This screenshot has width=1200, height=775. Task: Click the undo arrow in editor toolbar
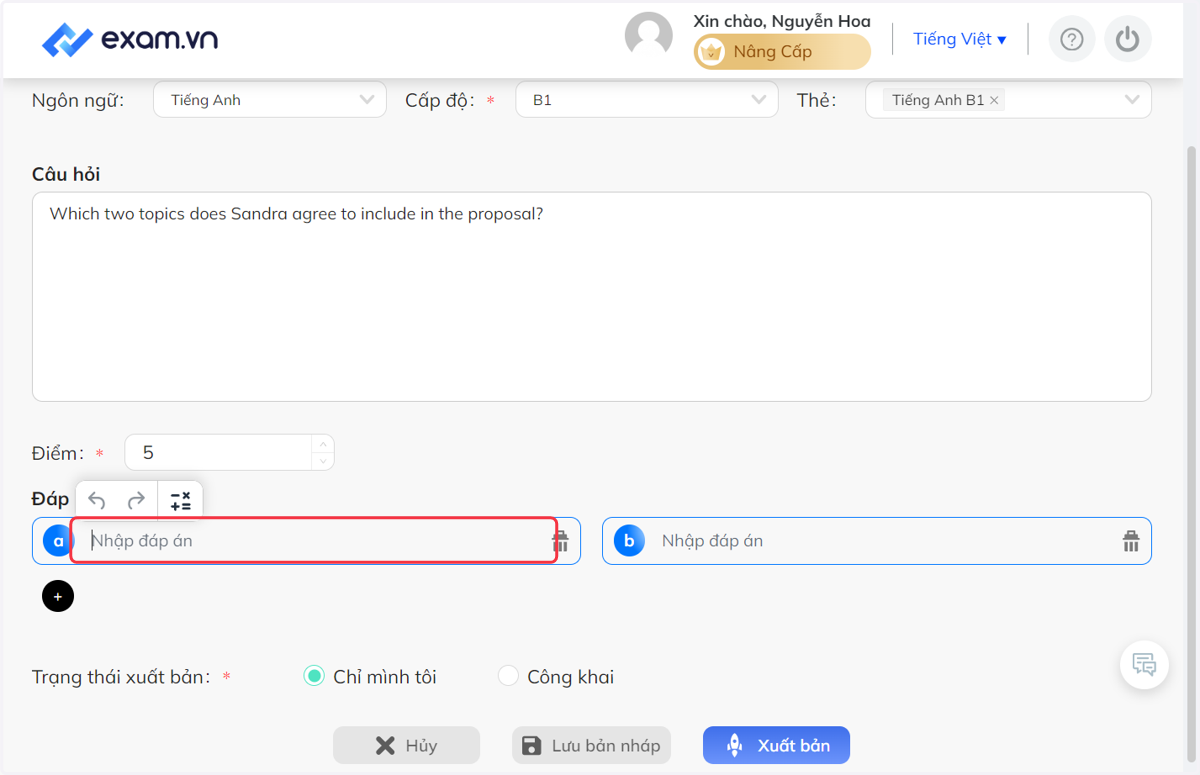[x=97, y=501]
